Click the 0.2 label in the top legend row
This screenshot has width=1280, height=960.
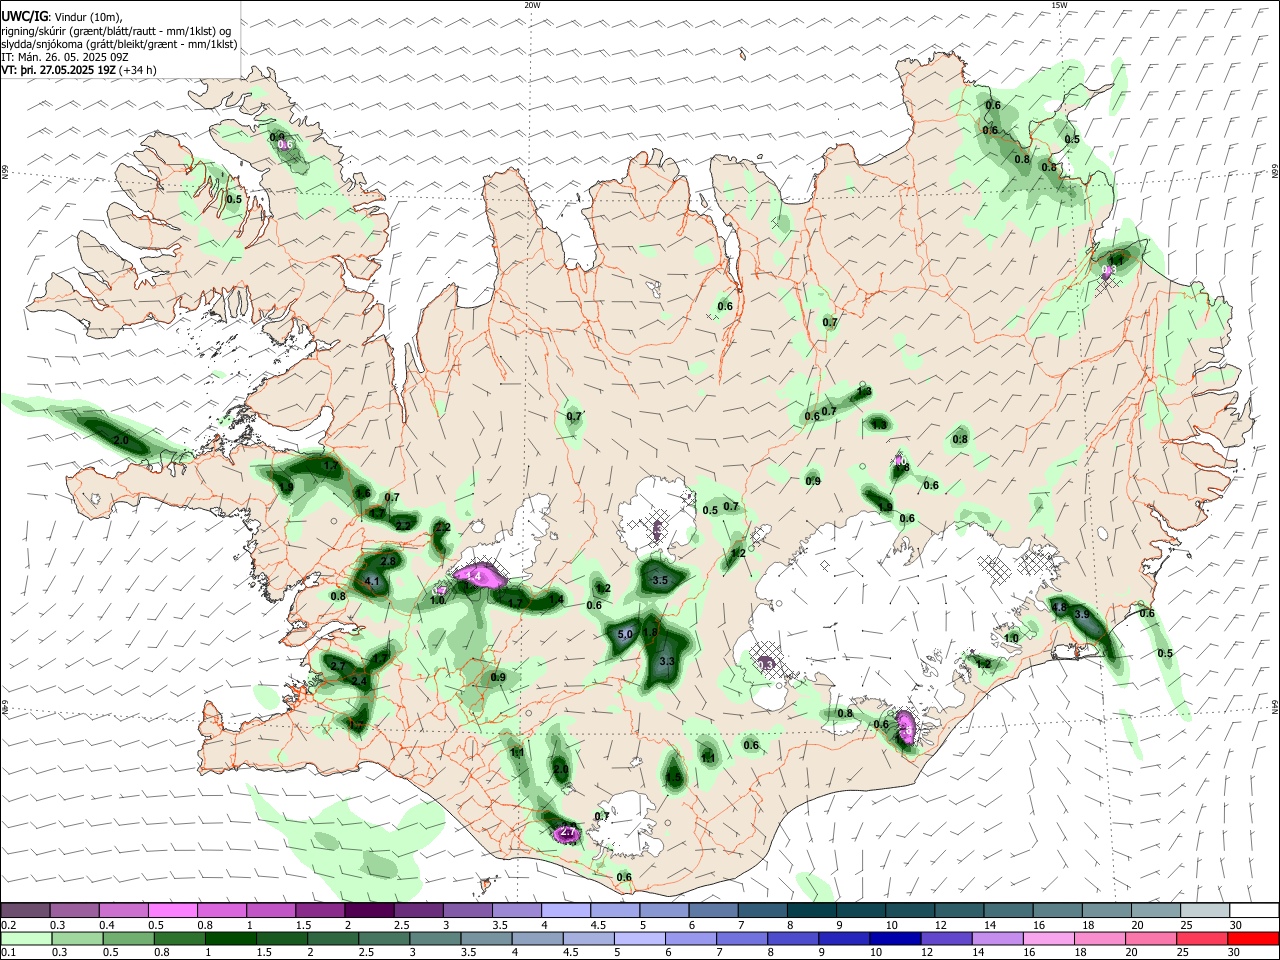(x=8, y=924)
